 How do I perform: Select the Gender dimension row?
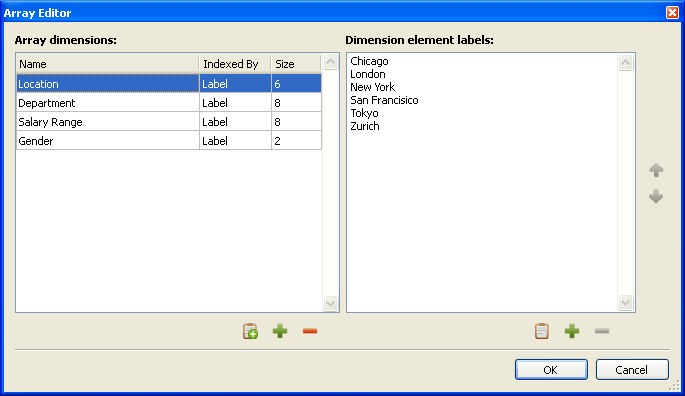pyautogui.click(x=169, y=141)
